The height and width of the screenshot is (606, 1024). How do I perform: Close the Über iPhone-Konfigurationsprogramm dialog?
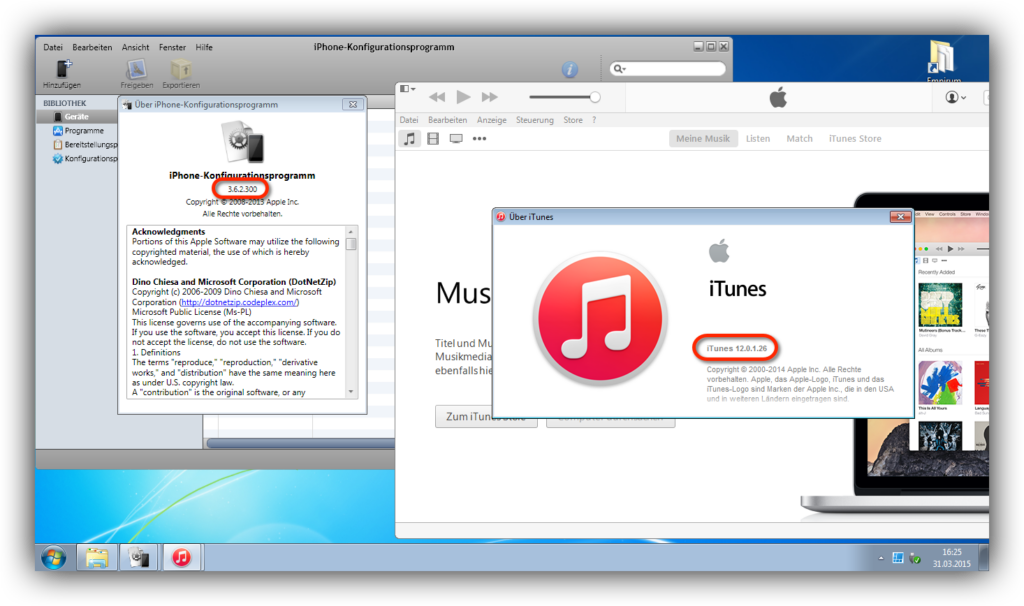[x=353, y=104]
